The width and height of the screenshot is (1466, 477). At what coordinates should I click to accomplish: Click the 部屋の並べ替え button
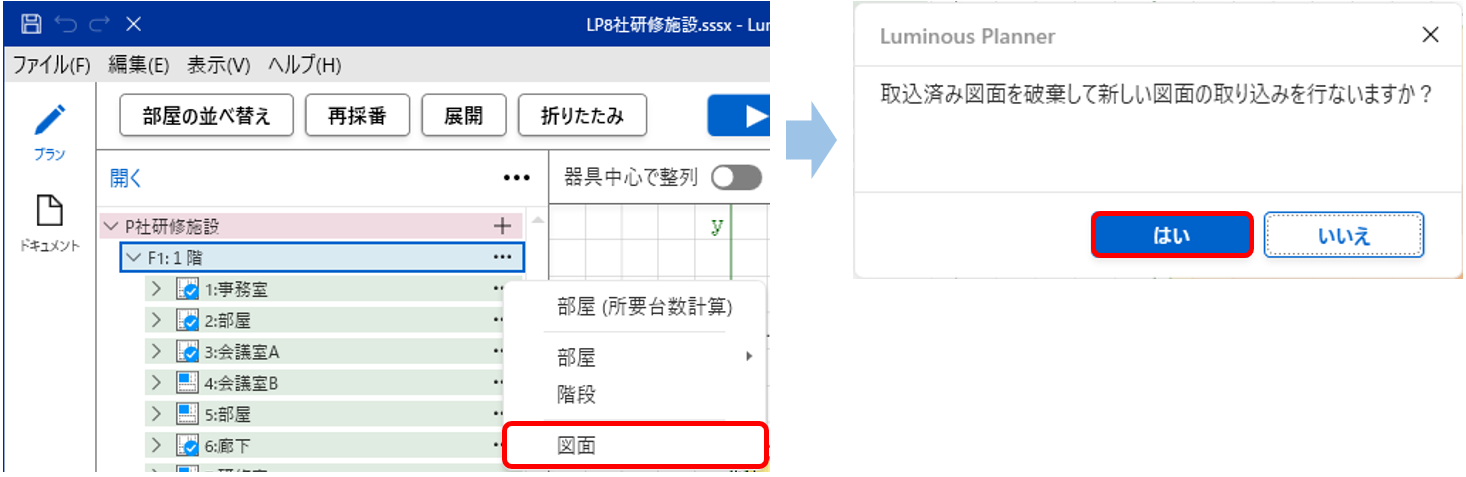tap(207, 116)
